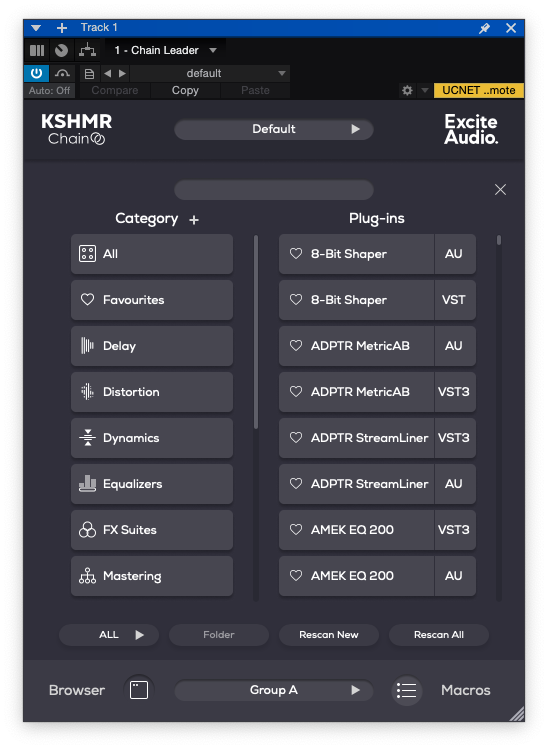Image resolution: width=548 pixels, height=749 pixels.
Task: Click the automation arc icon
Action: click(62, 73)
